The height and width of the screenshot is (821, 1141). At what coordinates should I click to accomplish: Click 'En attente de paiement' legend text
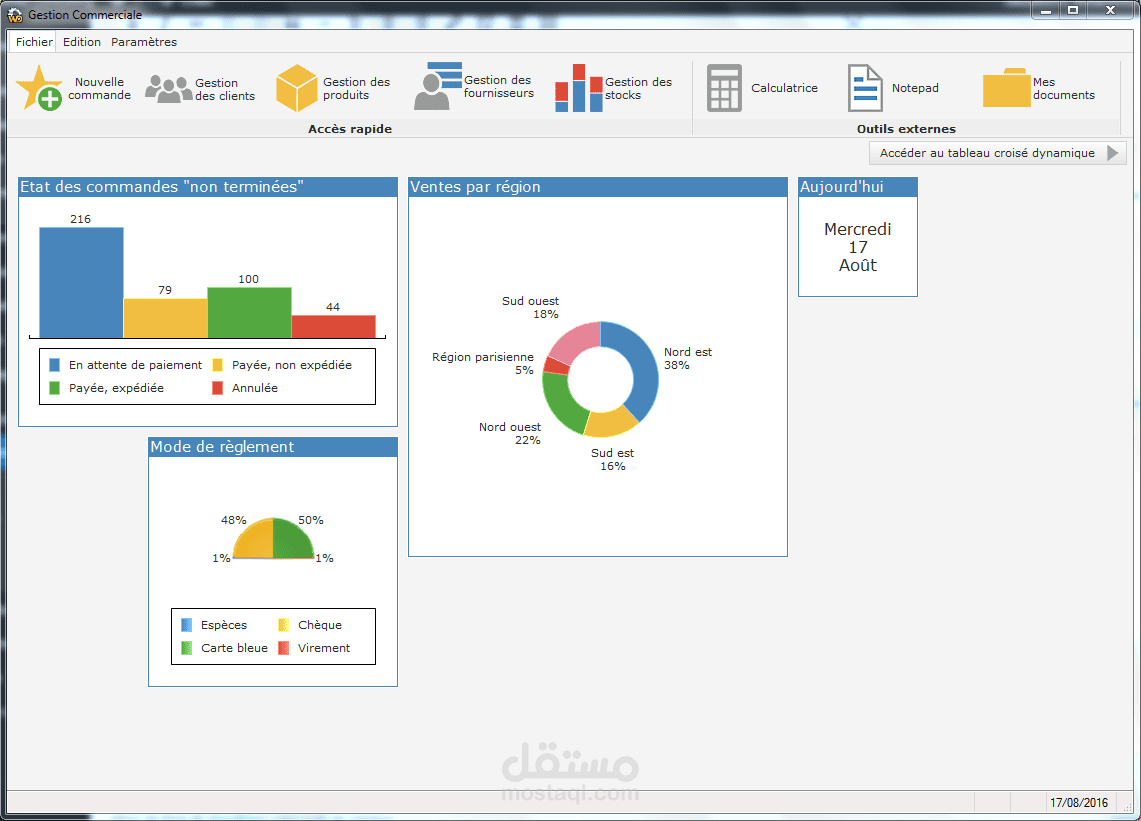[x=135, y=365]
